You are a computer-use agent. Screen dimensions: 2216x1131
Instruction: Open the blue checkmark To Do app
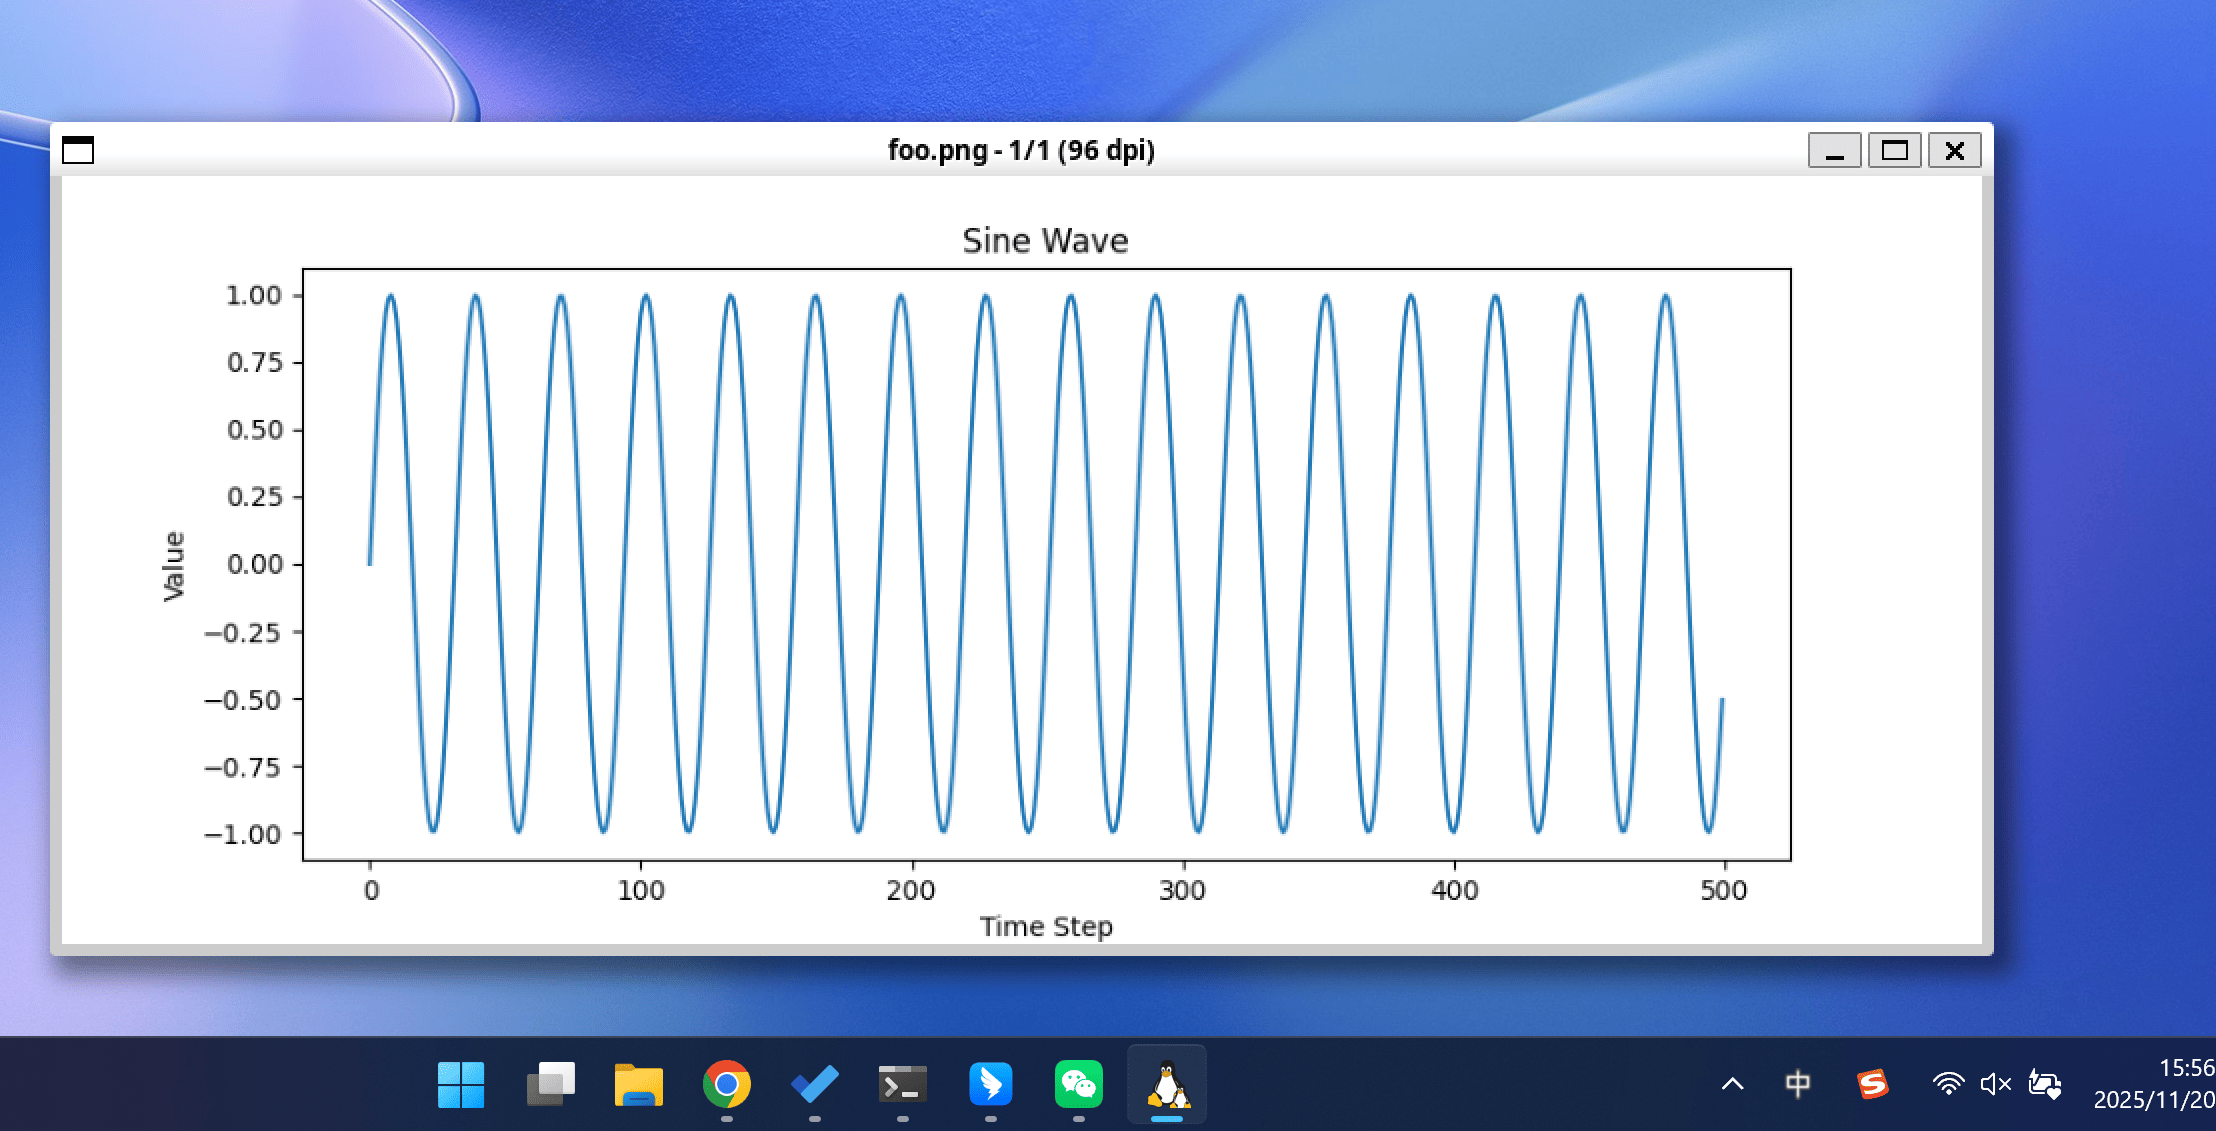click(x=815, y=1085)
